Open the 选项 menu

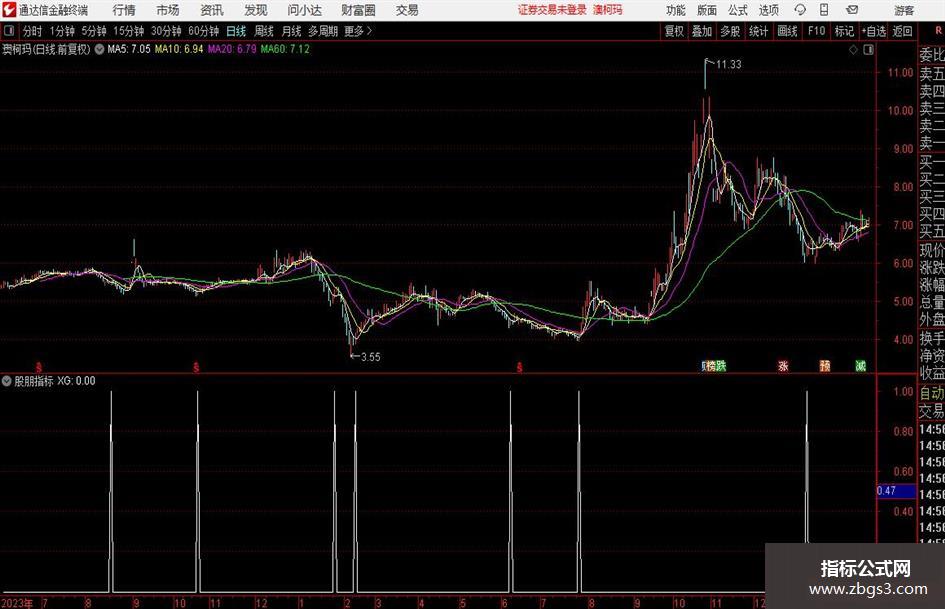[x=768, y=10]
